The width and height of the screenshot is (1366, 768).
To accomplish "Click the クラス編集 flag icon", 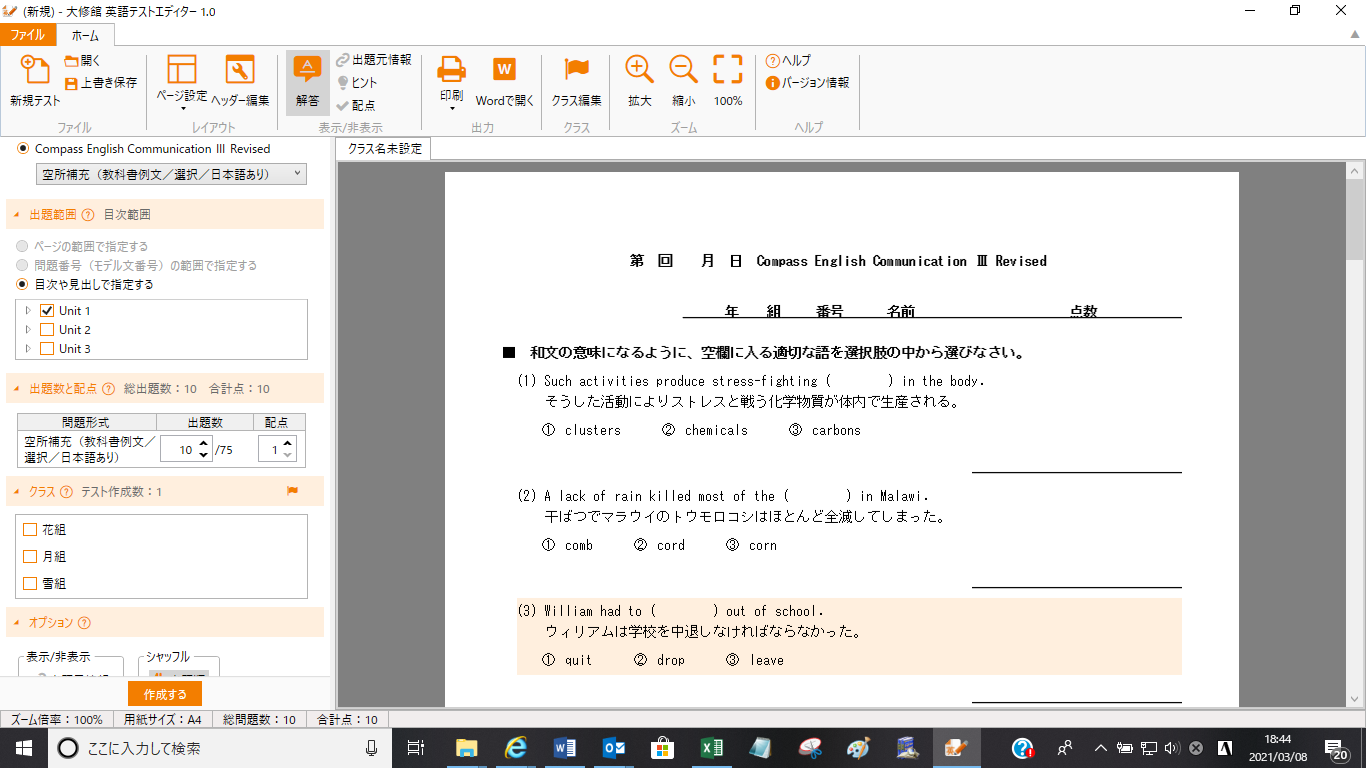I will [x=577, y=70].
